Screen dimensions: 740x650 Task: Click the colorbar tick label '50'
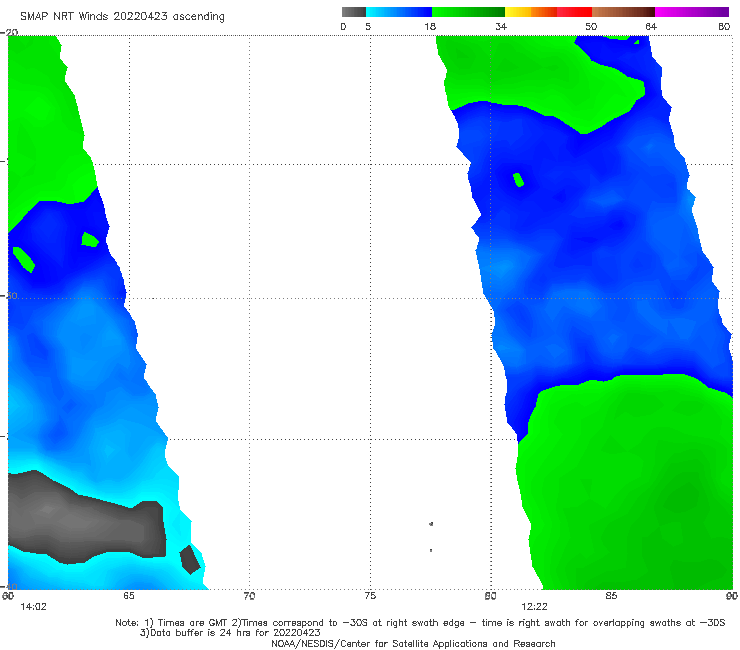(591, 26)
